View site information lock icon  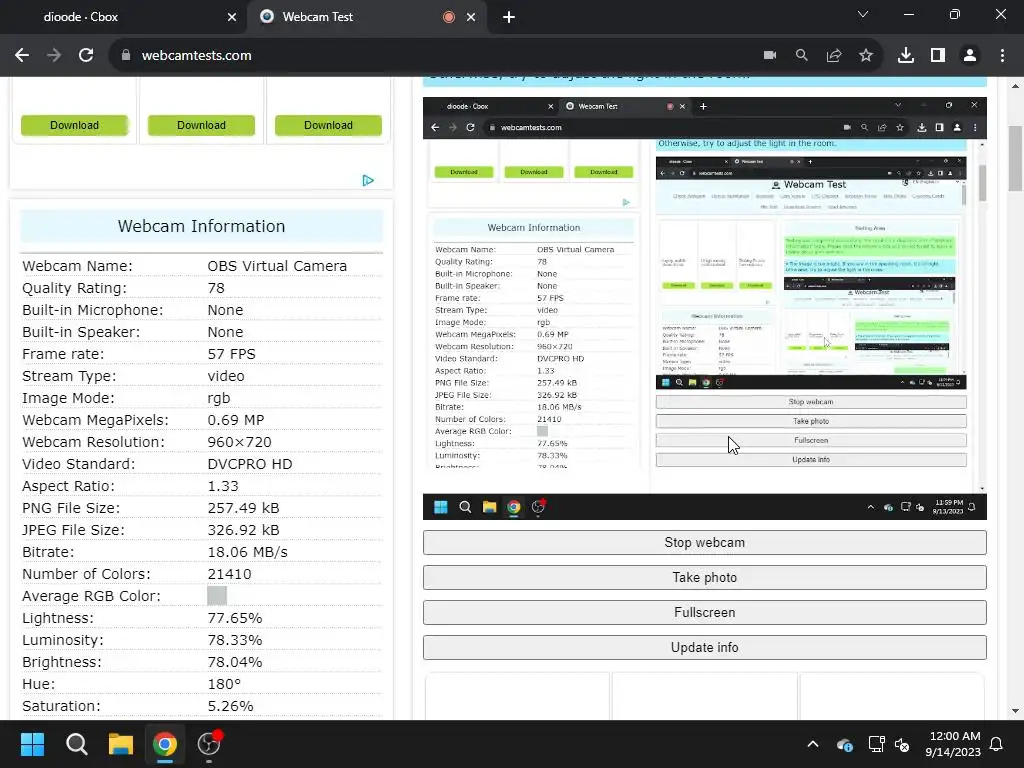click(x=126, y=56)
